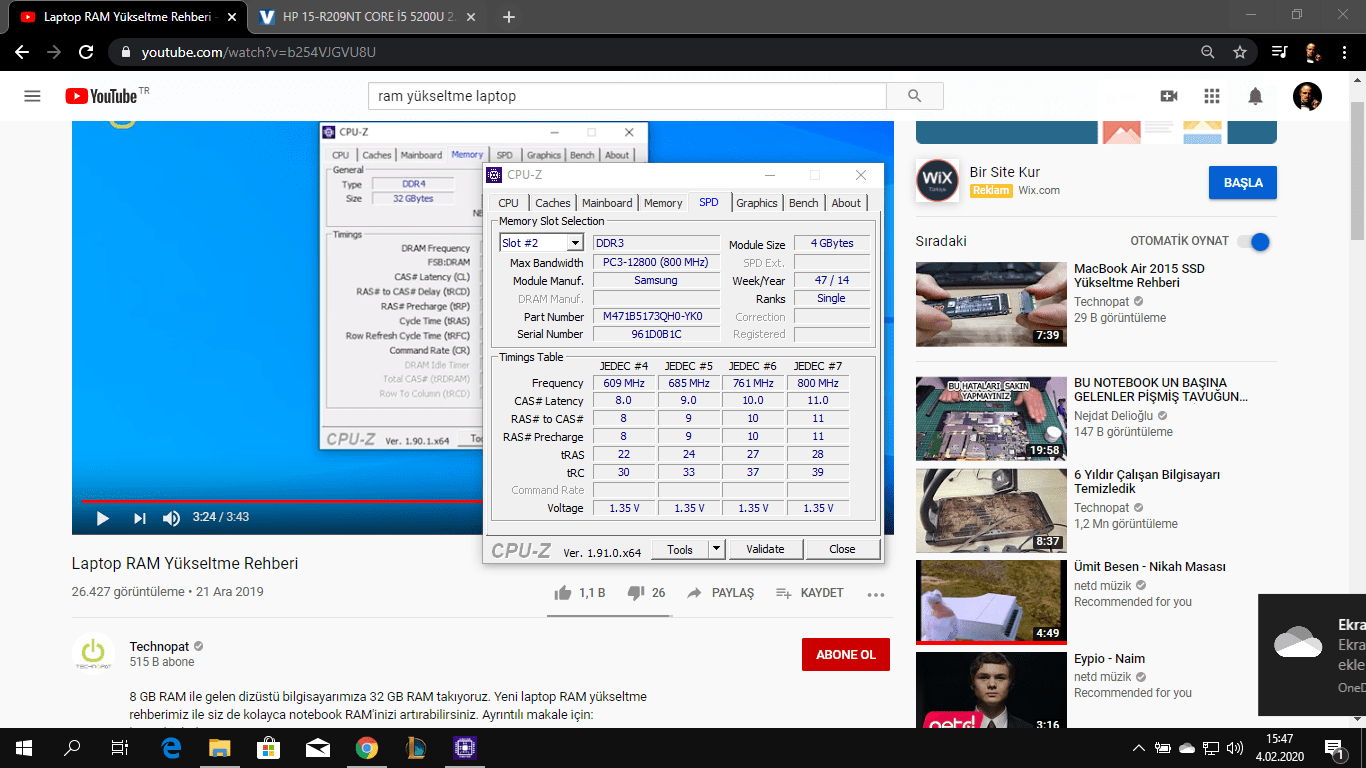Click the BAŞLA button on the Wix ad
The height and width of the screenshot is (768, 1366).
coord(1243,183)
